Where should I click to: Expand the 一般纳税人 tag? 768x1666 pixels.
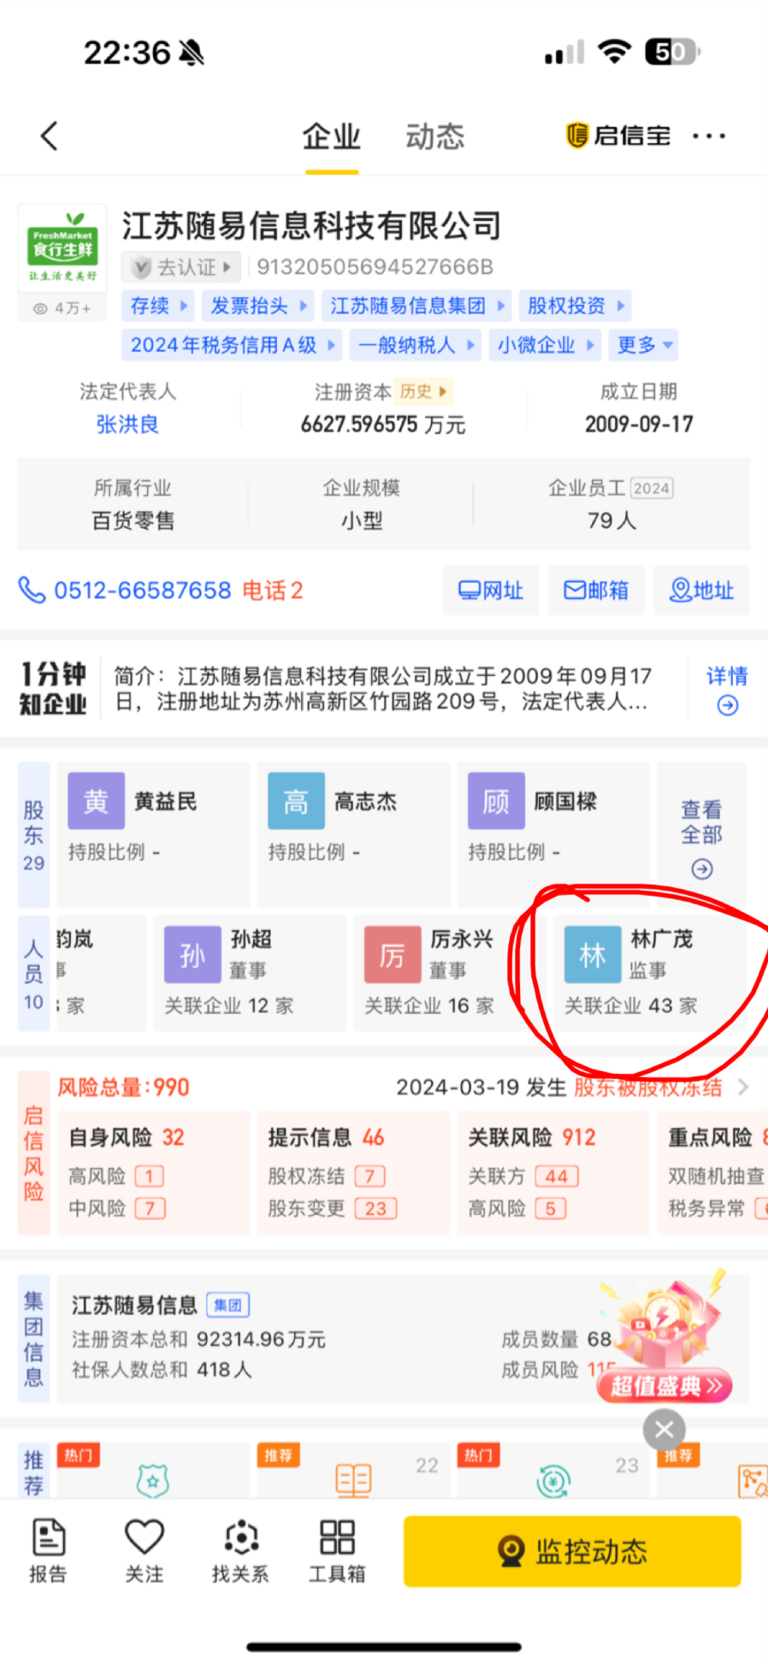click(416, 345)
